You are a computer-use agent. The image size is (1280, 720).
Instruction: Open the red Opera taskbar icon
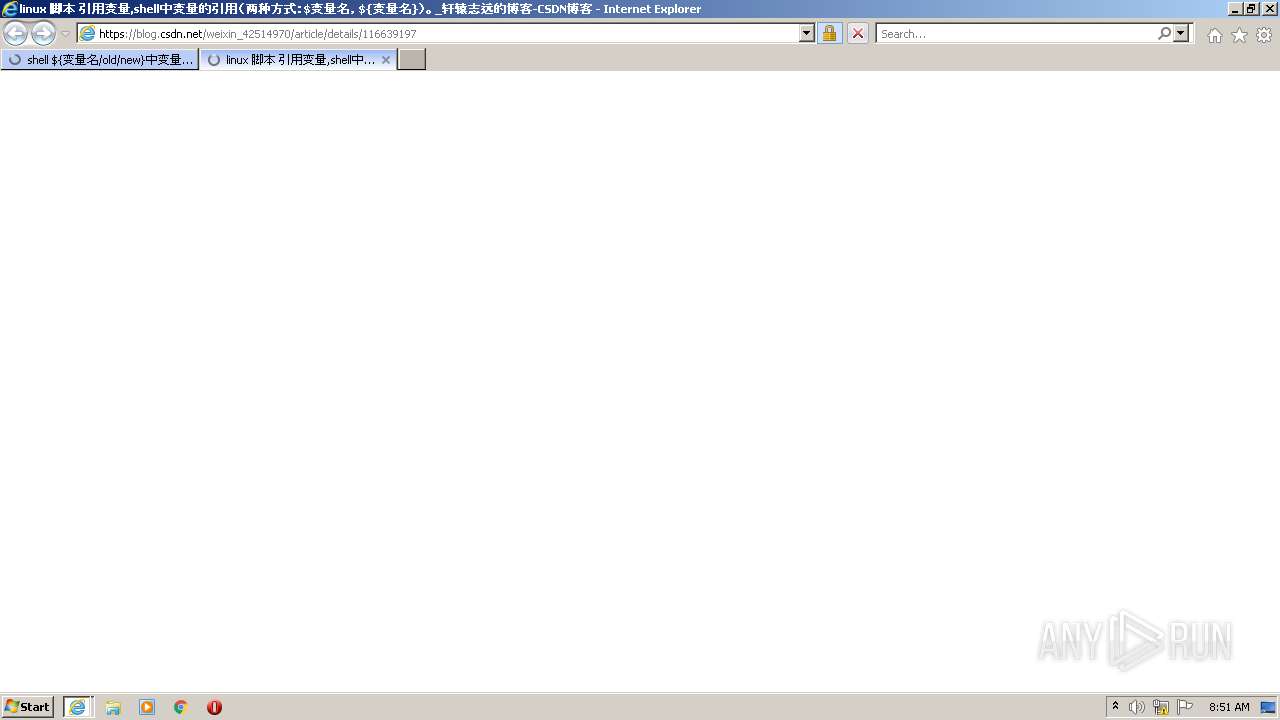tap(214, 707)
